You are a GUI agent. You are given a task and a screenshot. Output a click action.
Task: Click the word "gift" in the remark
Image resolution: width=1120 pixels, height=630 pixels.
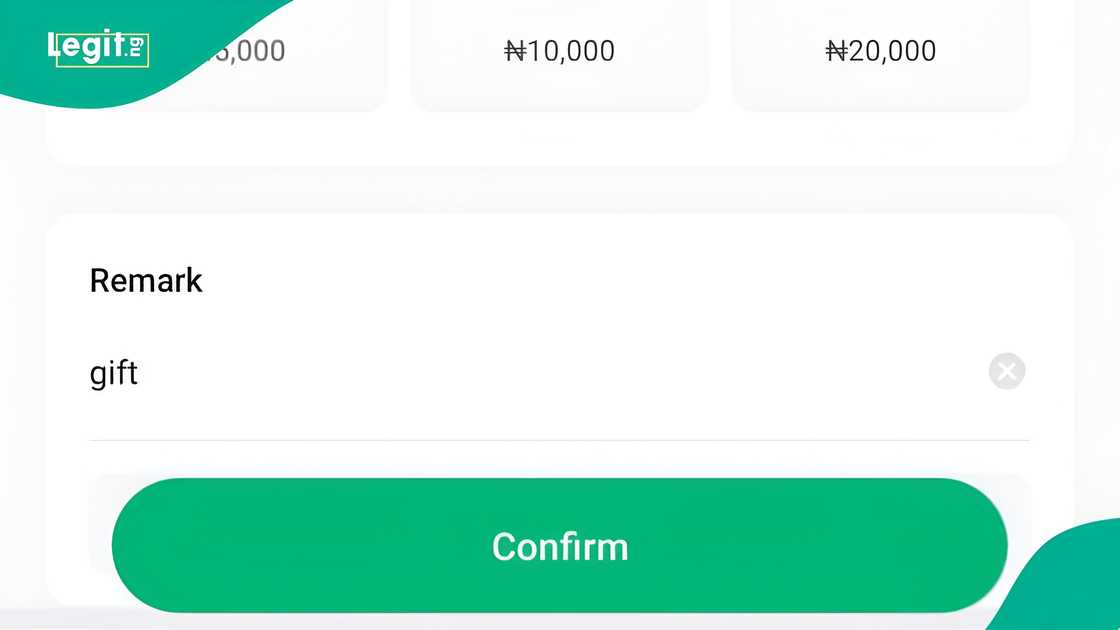[x=114, y=373]
